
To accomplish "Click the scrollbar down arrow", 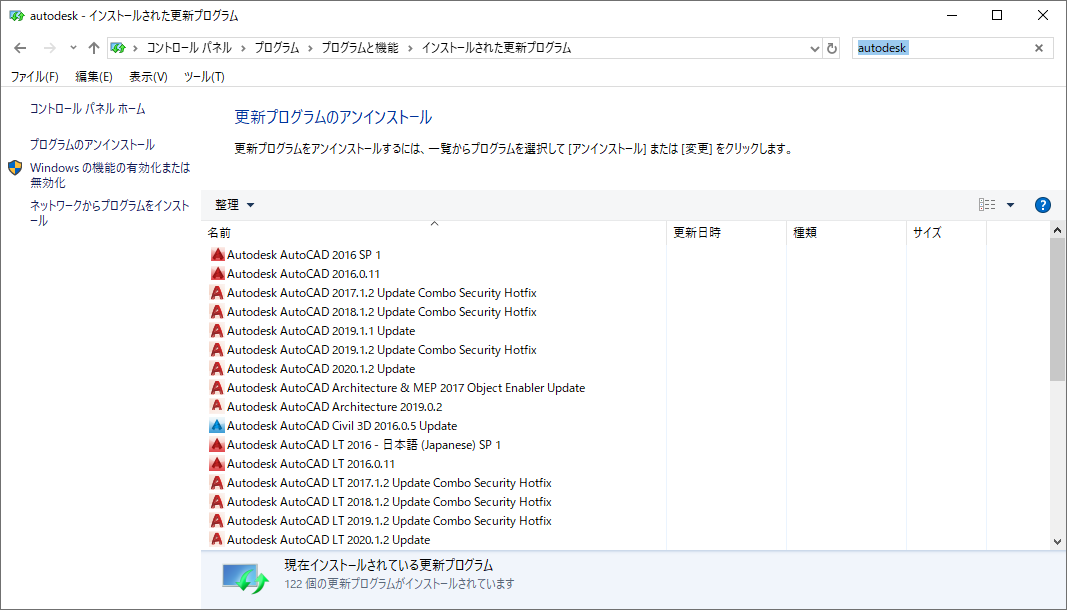I will point(1057,542).
